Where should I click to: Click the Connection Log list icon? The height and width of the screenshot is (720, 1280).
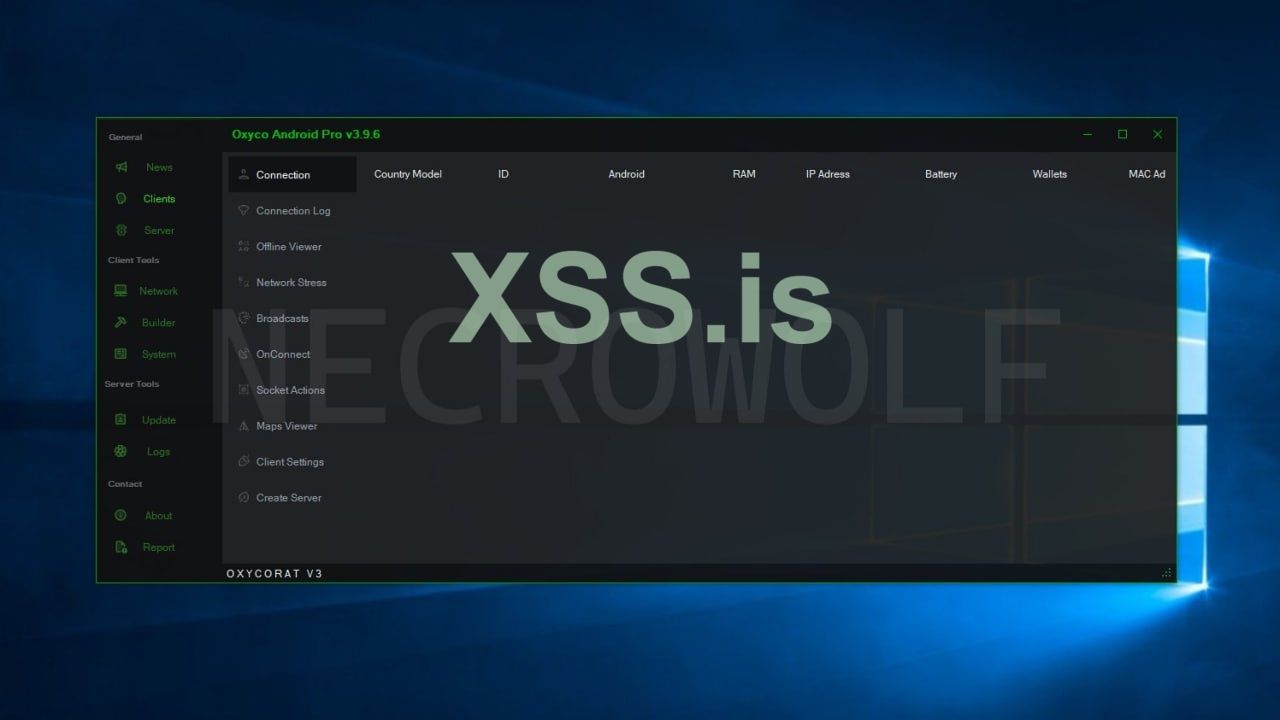point(243,210)
